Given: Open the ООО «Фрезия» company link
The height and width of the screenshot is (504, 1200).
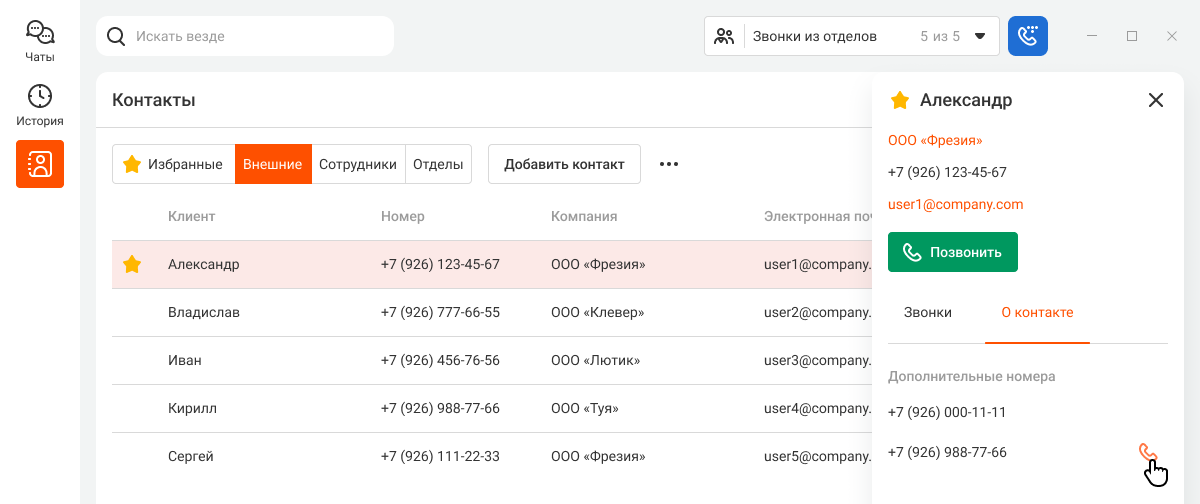Looking at the screenshot, I should coord(935,141).
